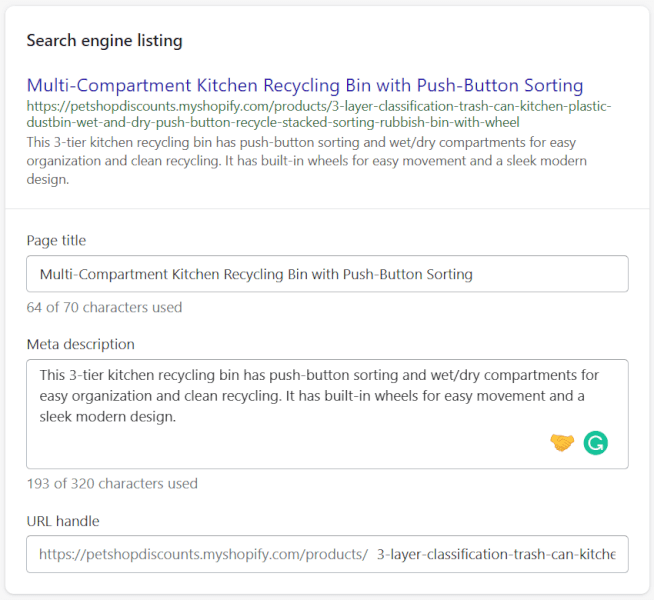Click the Page title input field

click(327, 274)
